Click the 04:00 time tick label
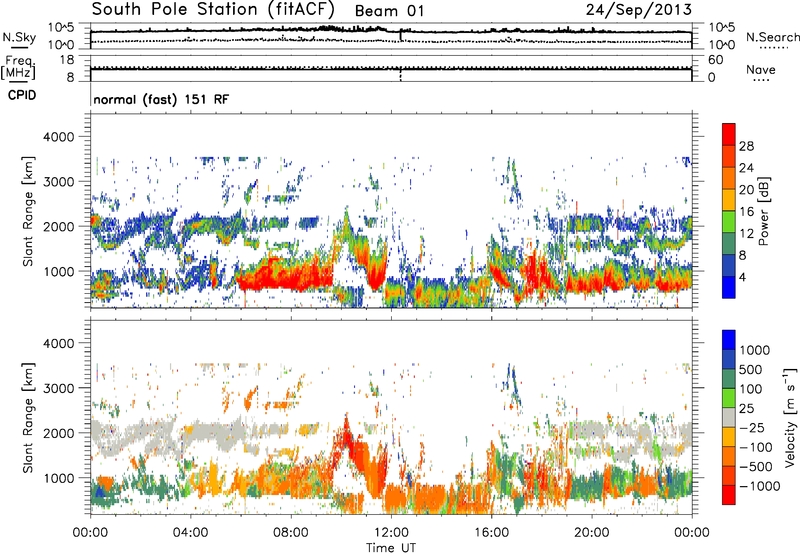Viewport: 800px width, 554px height. tap(190, 533)
